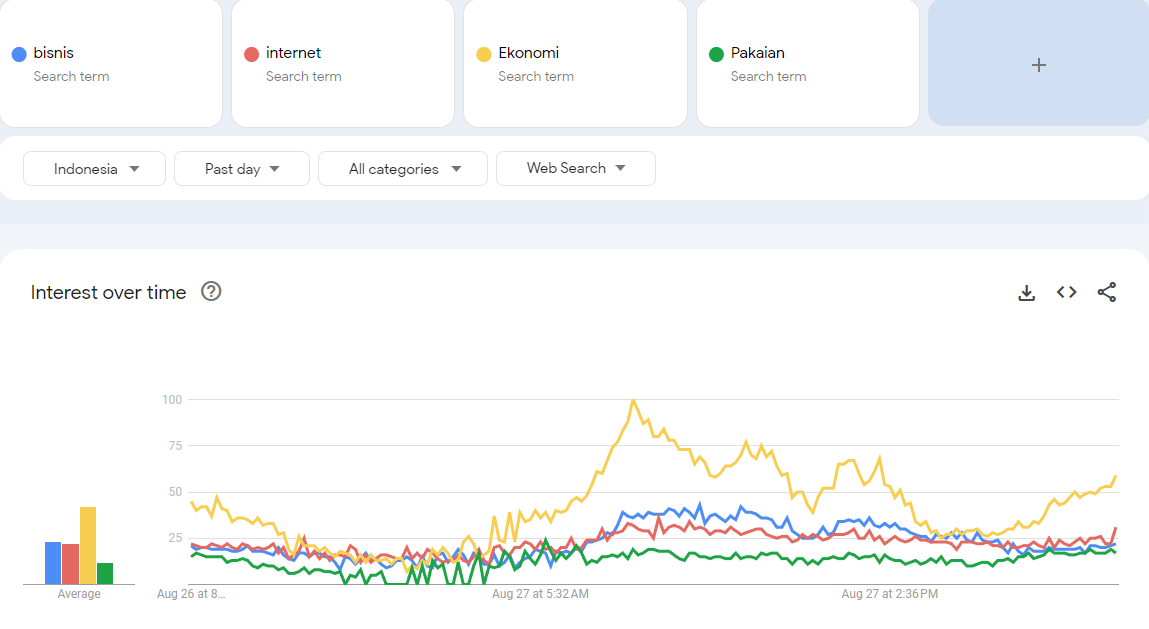Click the yellow color dot for Ekonomi
Image resolution: width=1149 pixels, height=629 pixels.
(481, 52)
